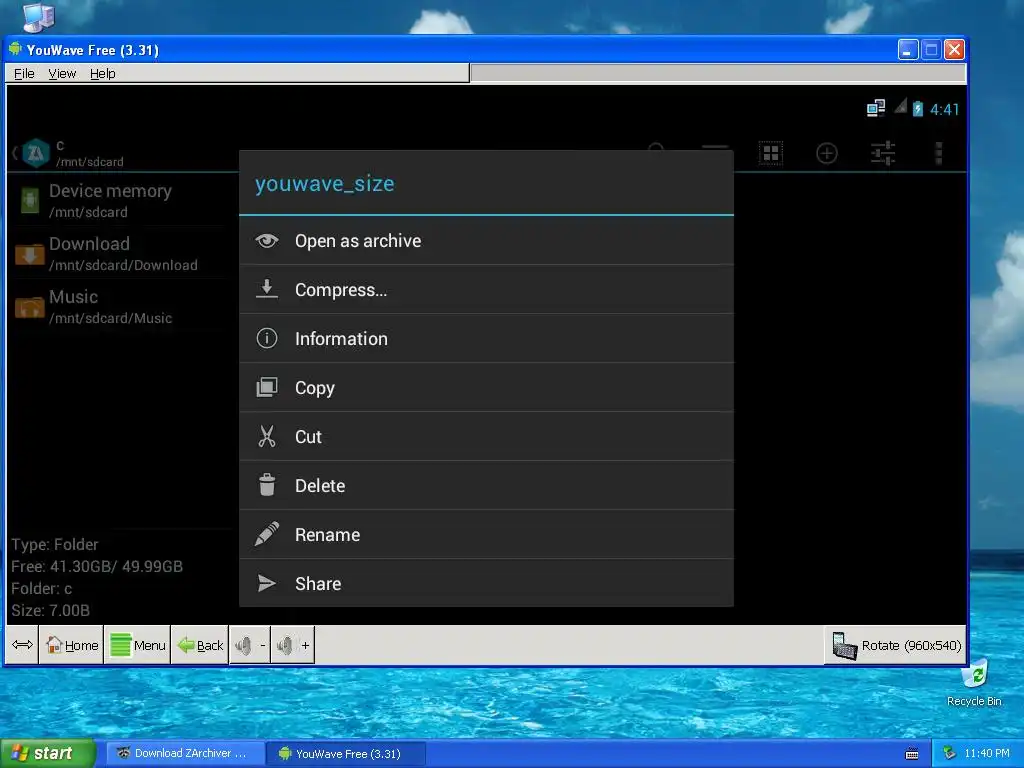1024x768 pixels.
Task: Open the three-dot overflow menu
Action: [x=938, y=153]
